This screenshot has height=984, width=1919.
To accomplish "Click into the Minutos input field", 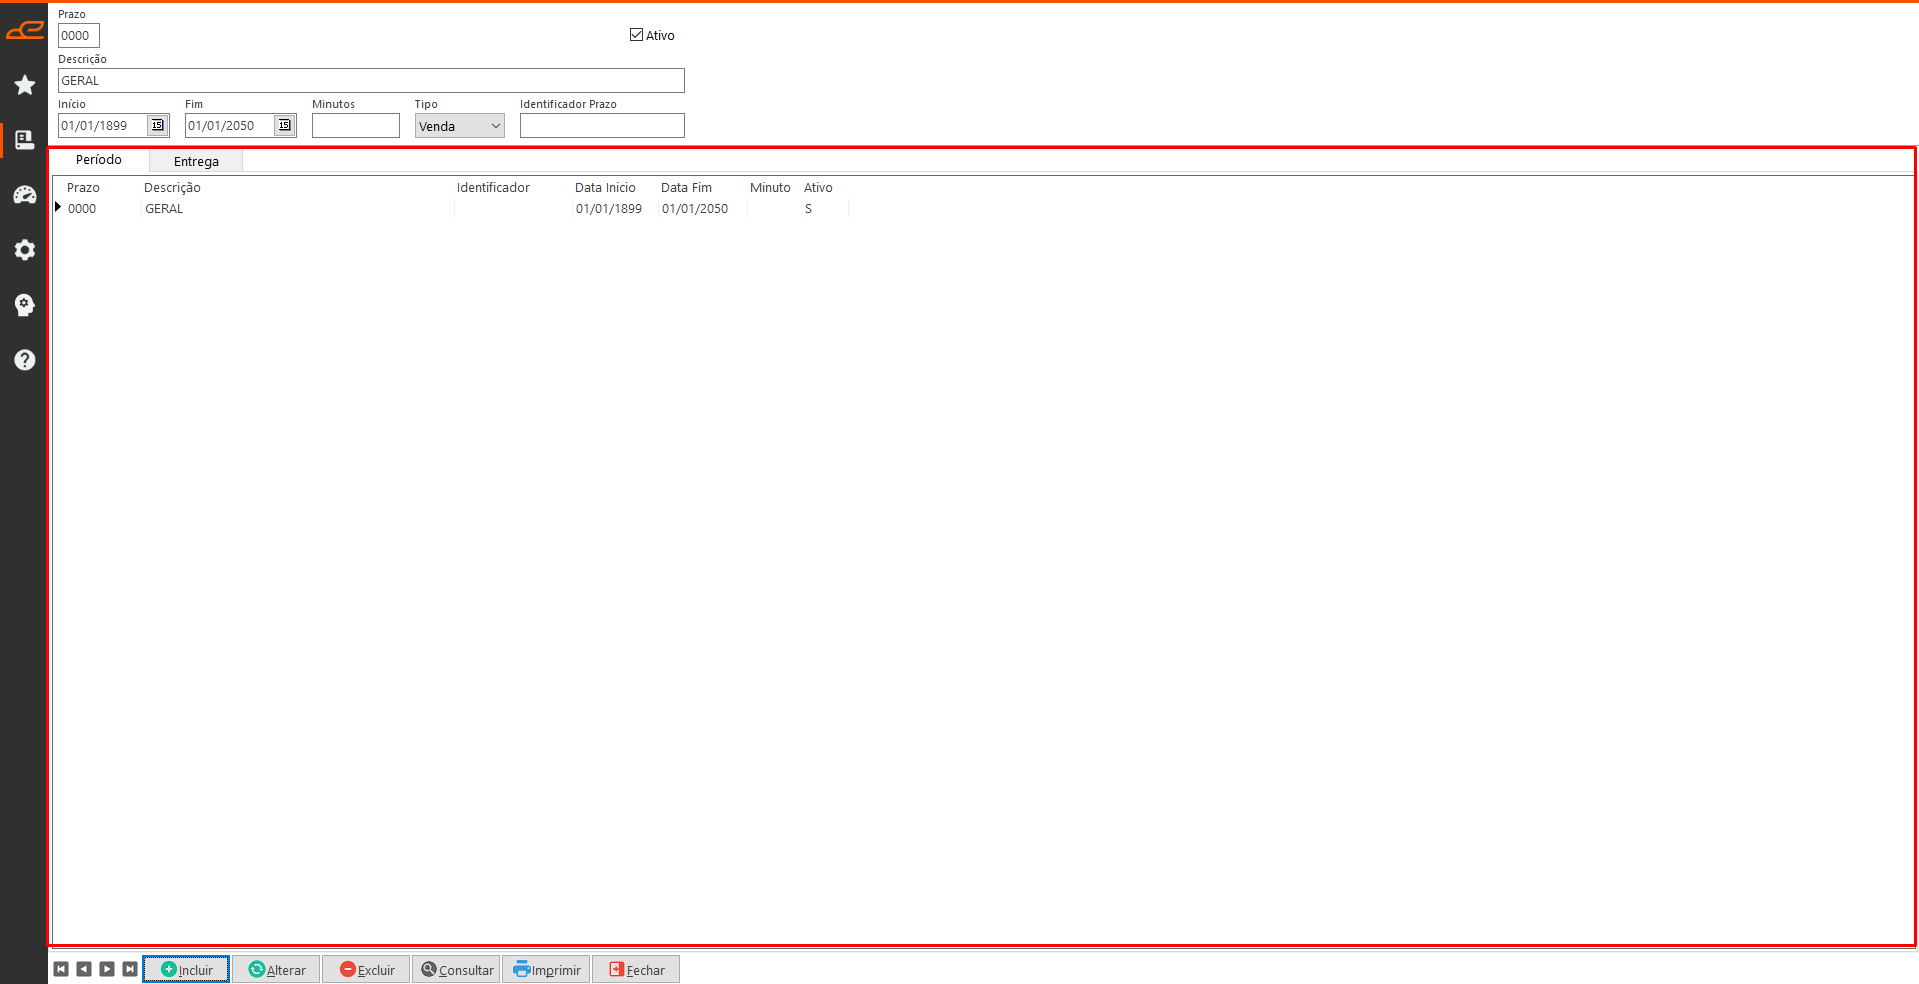I will (355, 126).
